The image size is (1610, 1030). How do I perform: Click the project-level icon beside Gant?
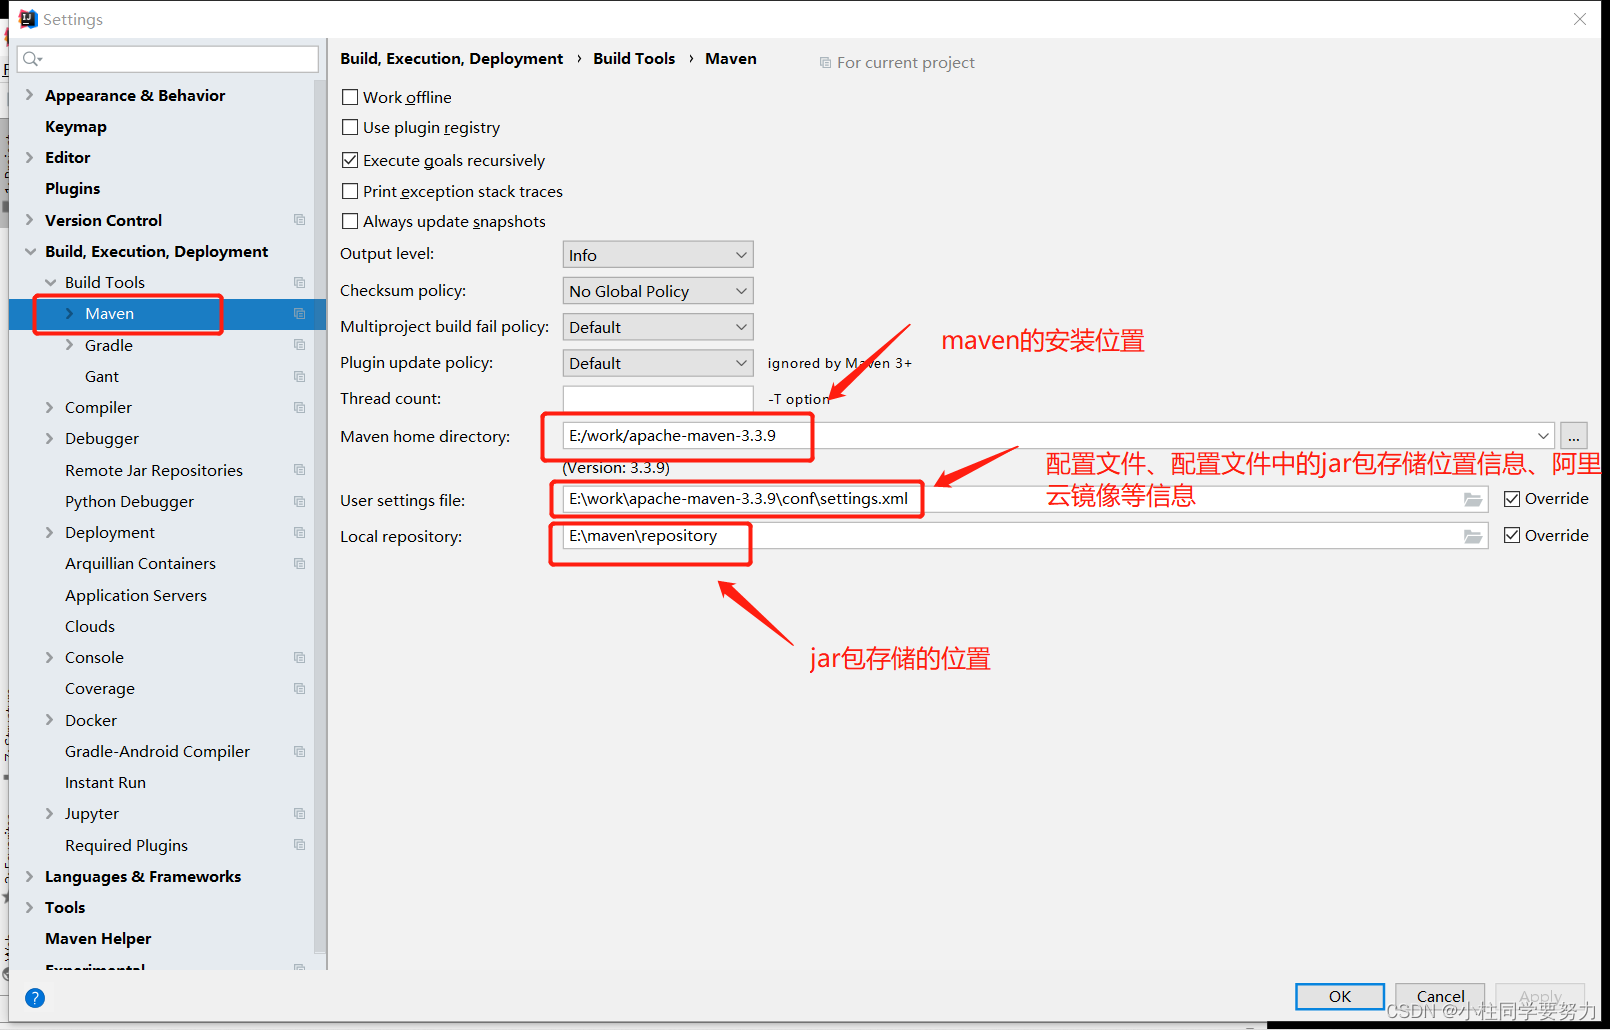coord(299,376)
